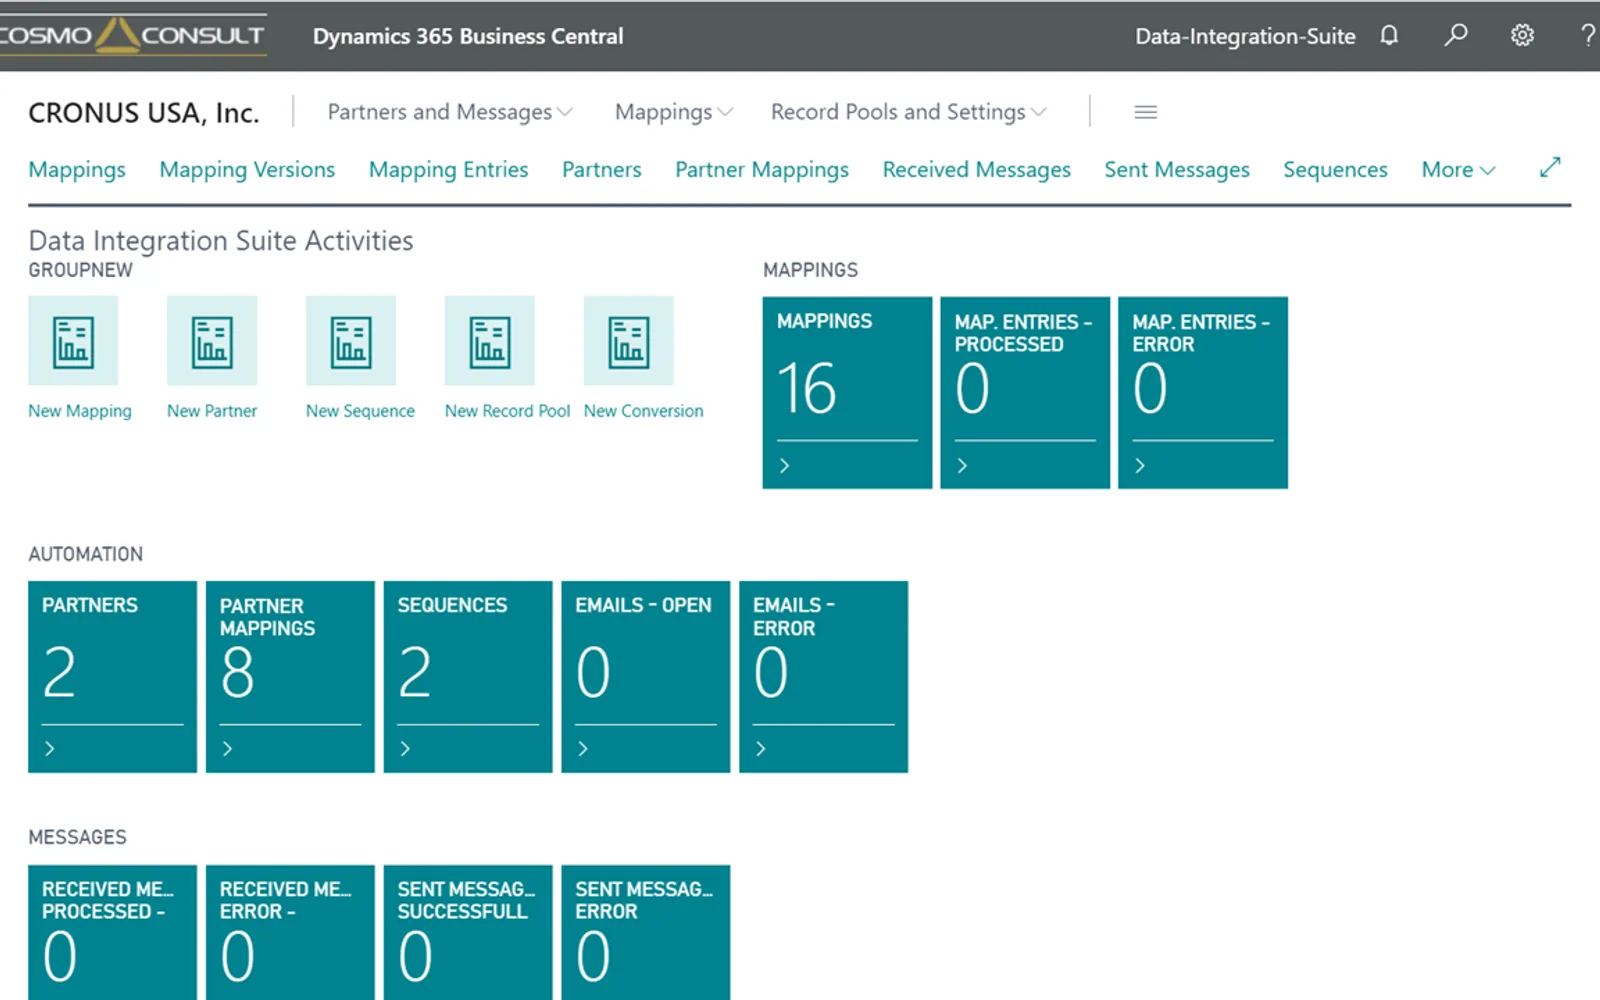Click the New Sequence icon
The width and height of the screenshot is (1600, 1000).
[351, 341]
